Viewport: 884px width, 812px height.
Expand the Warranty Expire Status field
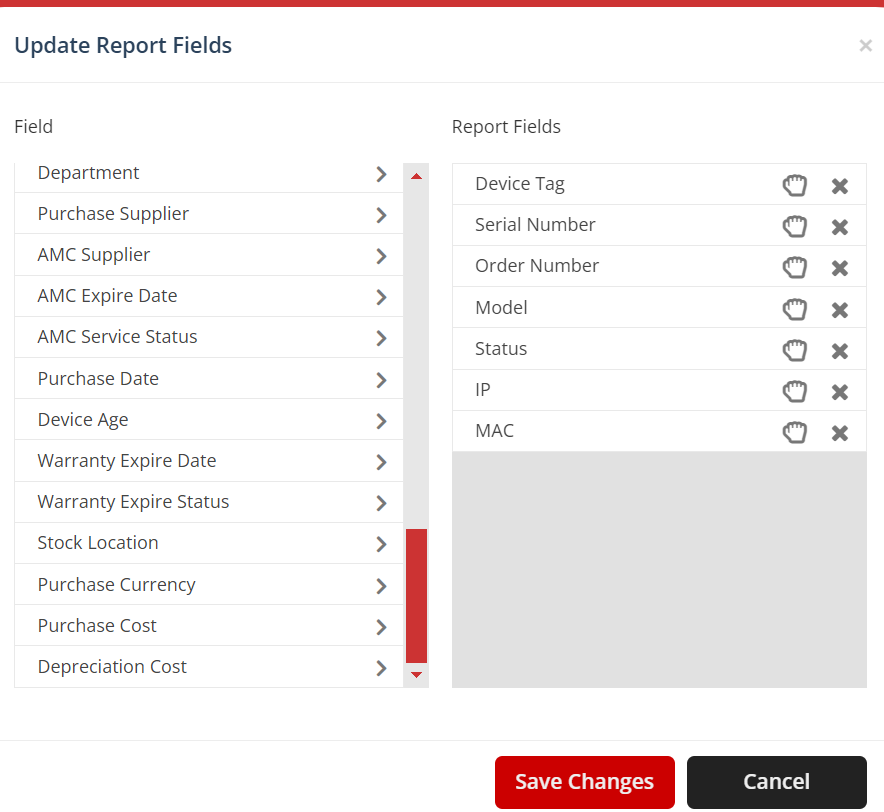[381, 501]
